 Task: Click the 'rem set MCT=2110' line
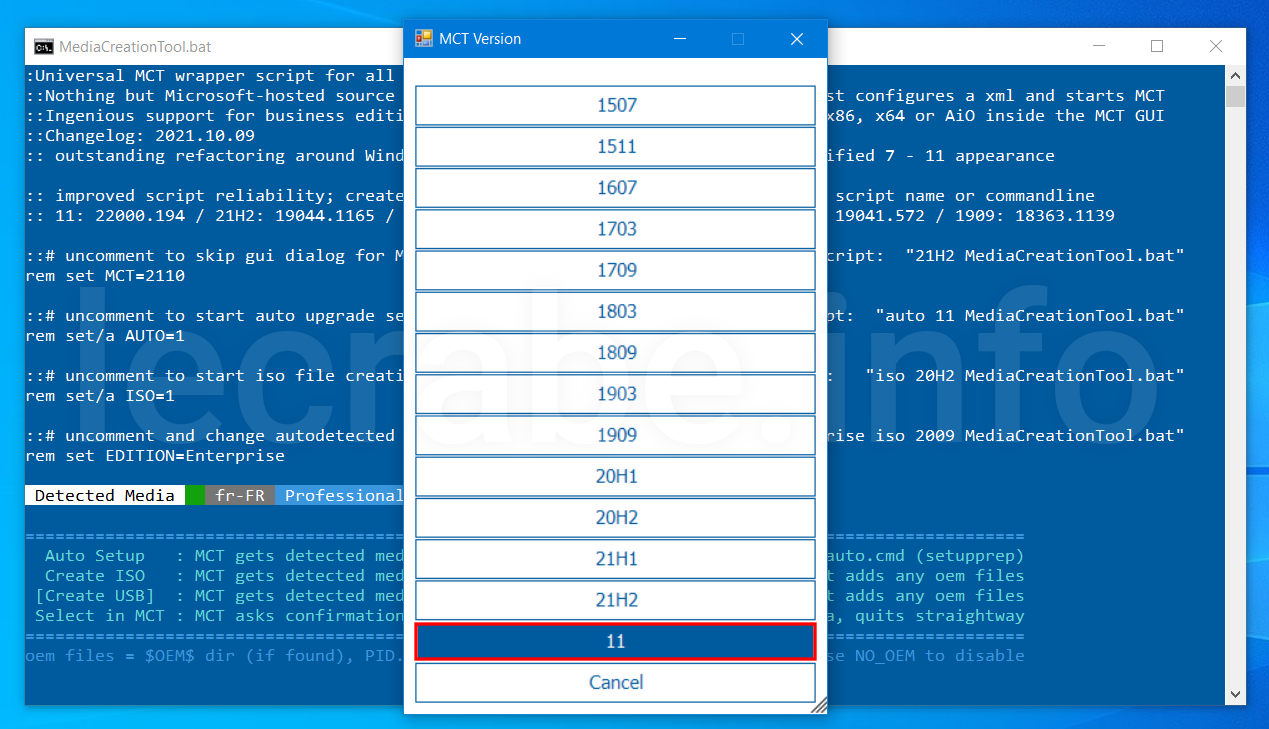pos(105,275)
